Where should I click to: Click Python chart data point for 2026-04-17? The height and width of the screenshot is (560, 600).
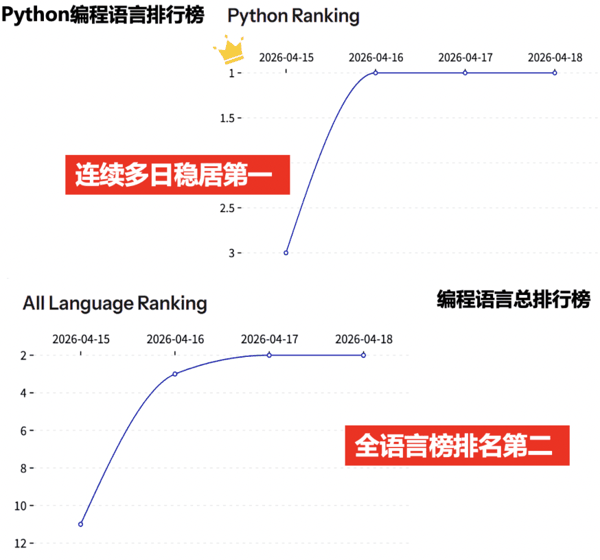pos(465,73)
